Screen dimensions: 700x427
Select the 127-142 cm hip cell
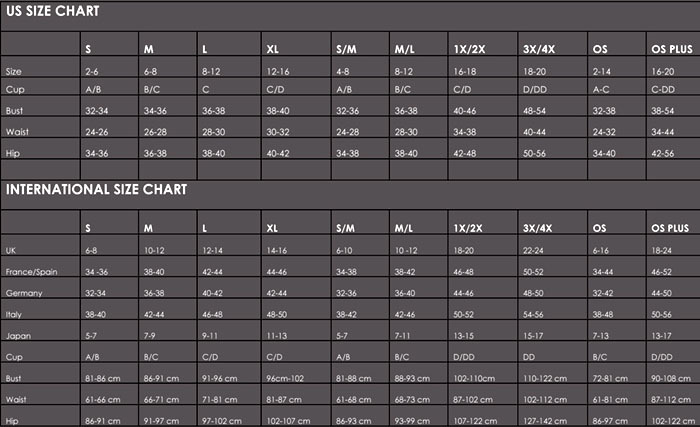pyautogui.click(x=545, y=421)
